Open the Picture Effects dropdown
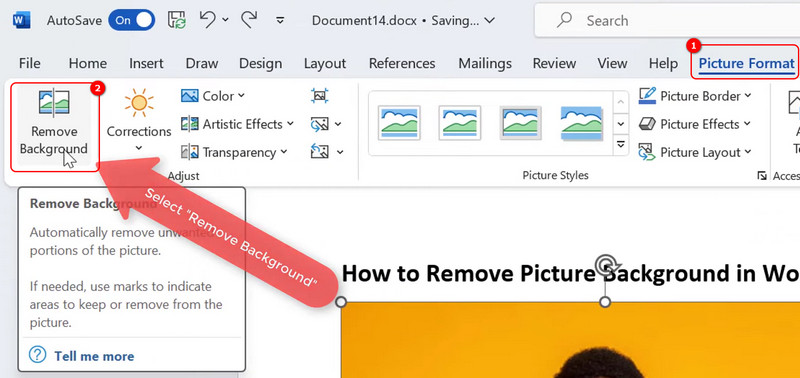This screenshot has width=800, height=378. coord(695,124)
